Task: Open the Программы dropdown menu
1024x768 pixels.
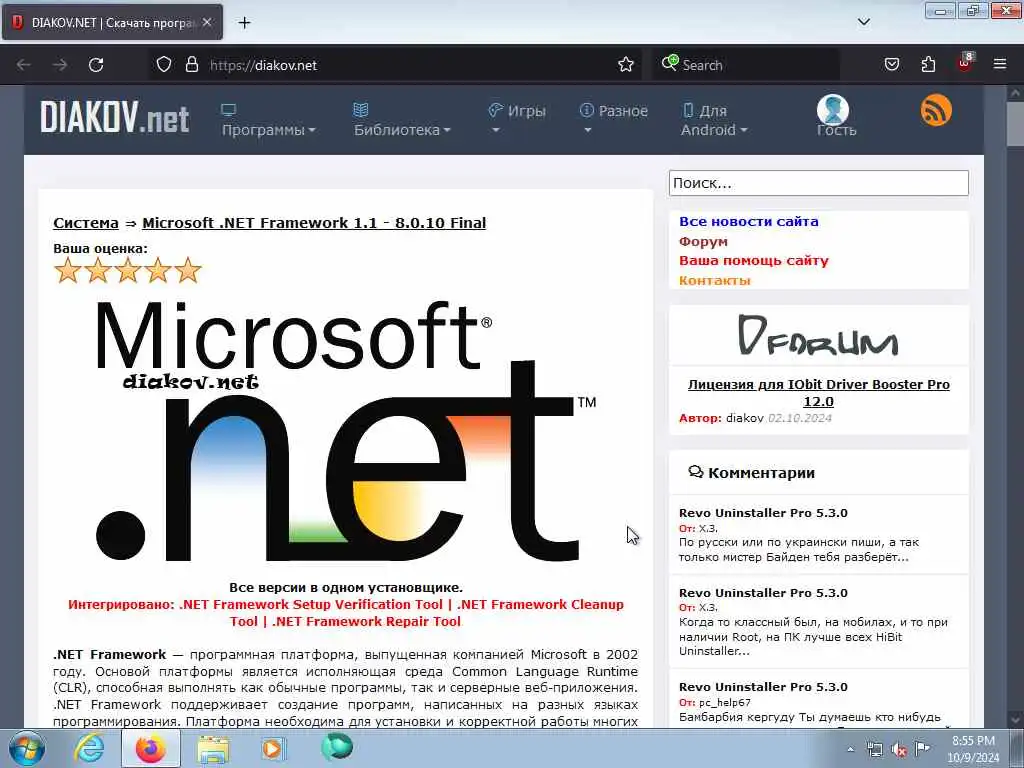Action: point(268,121)
